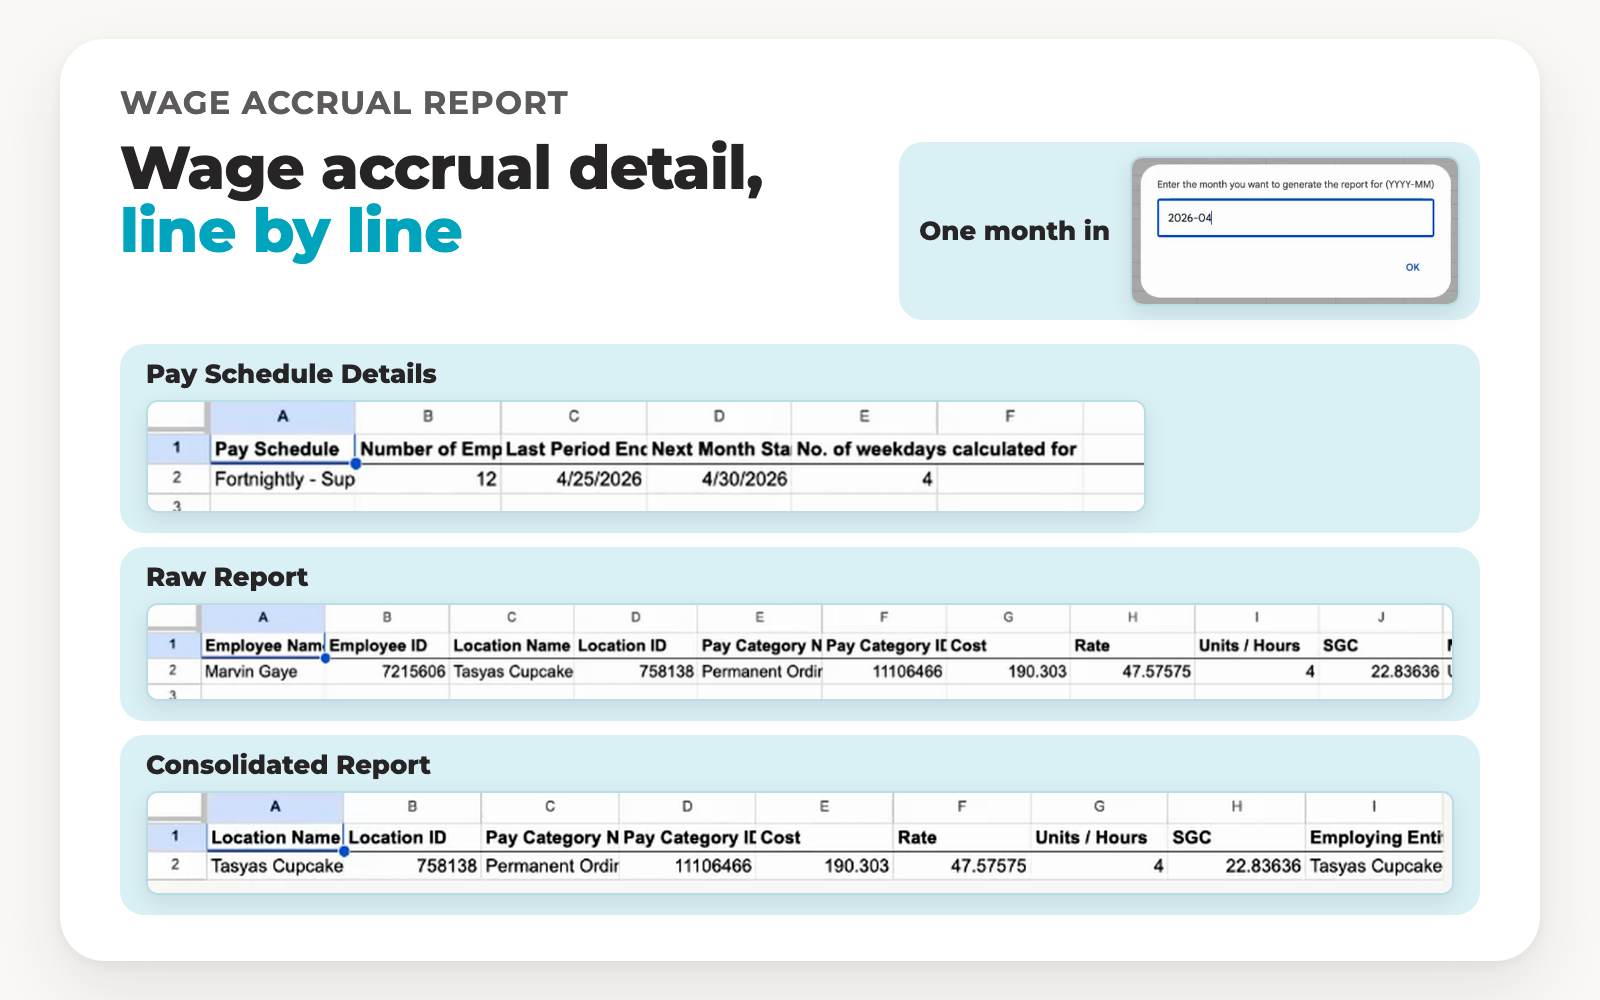Select column F header in Pay Schedule Details
The image size is (1600, 1000).
(1010, 417)
